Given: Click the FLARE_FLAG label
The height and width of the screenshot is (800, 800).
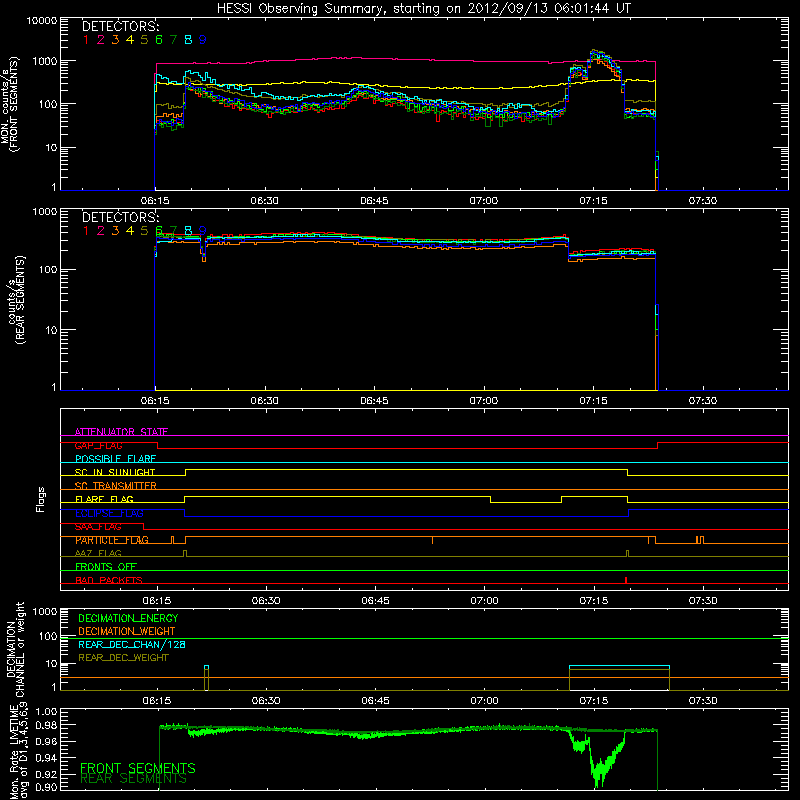Looking at the screenshot, I should tap(104, 499).
